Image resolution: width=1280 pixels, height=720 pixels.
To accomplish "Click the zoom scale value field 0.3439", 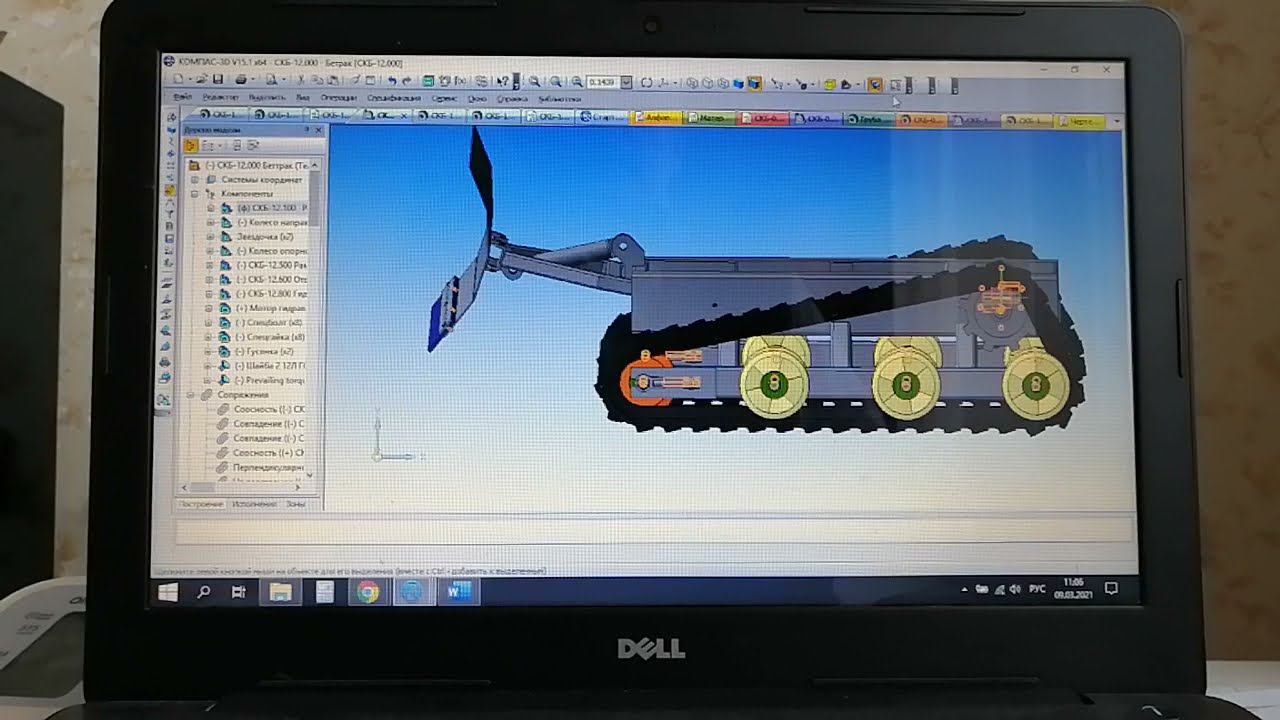I will (603, 82).
